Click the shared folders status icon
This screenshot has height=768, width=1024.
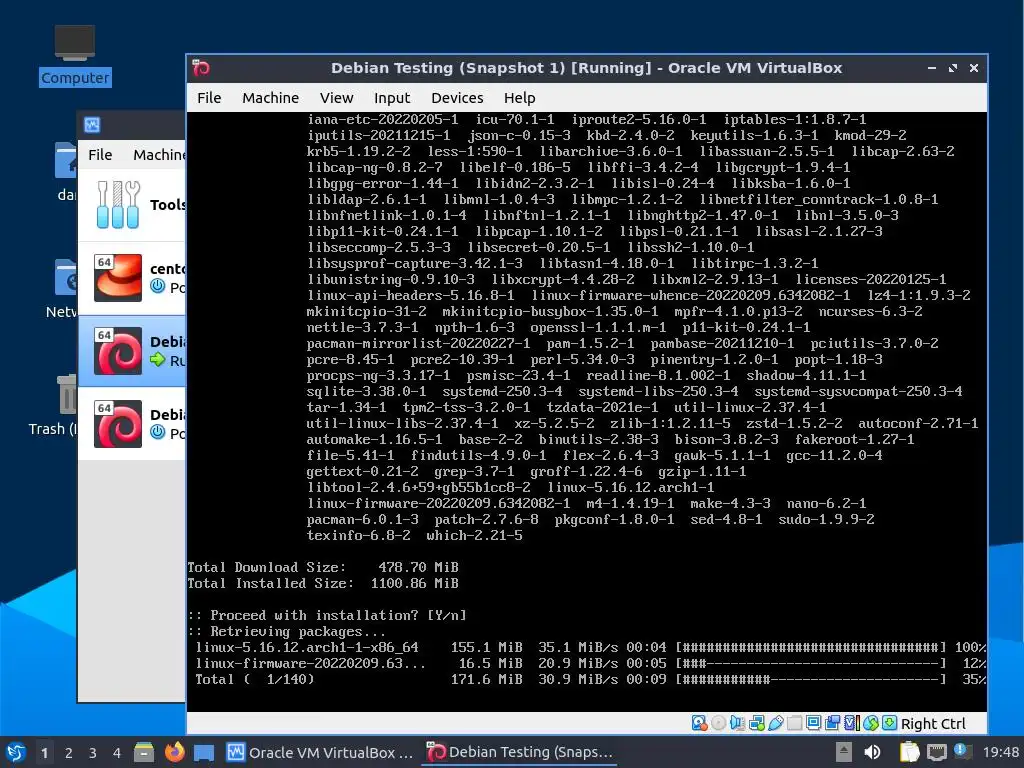[x=795, y=723]
